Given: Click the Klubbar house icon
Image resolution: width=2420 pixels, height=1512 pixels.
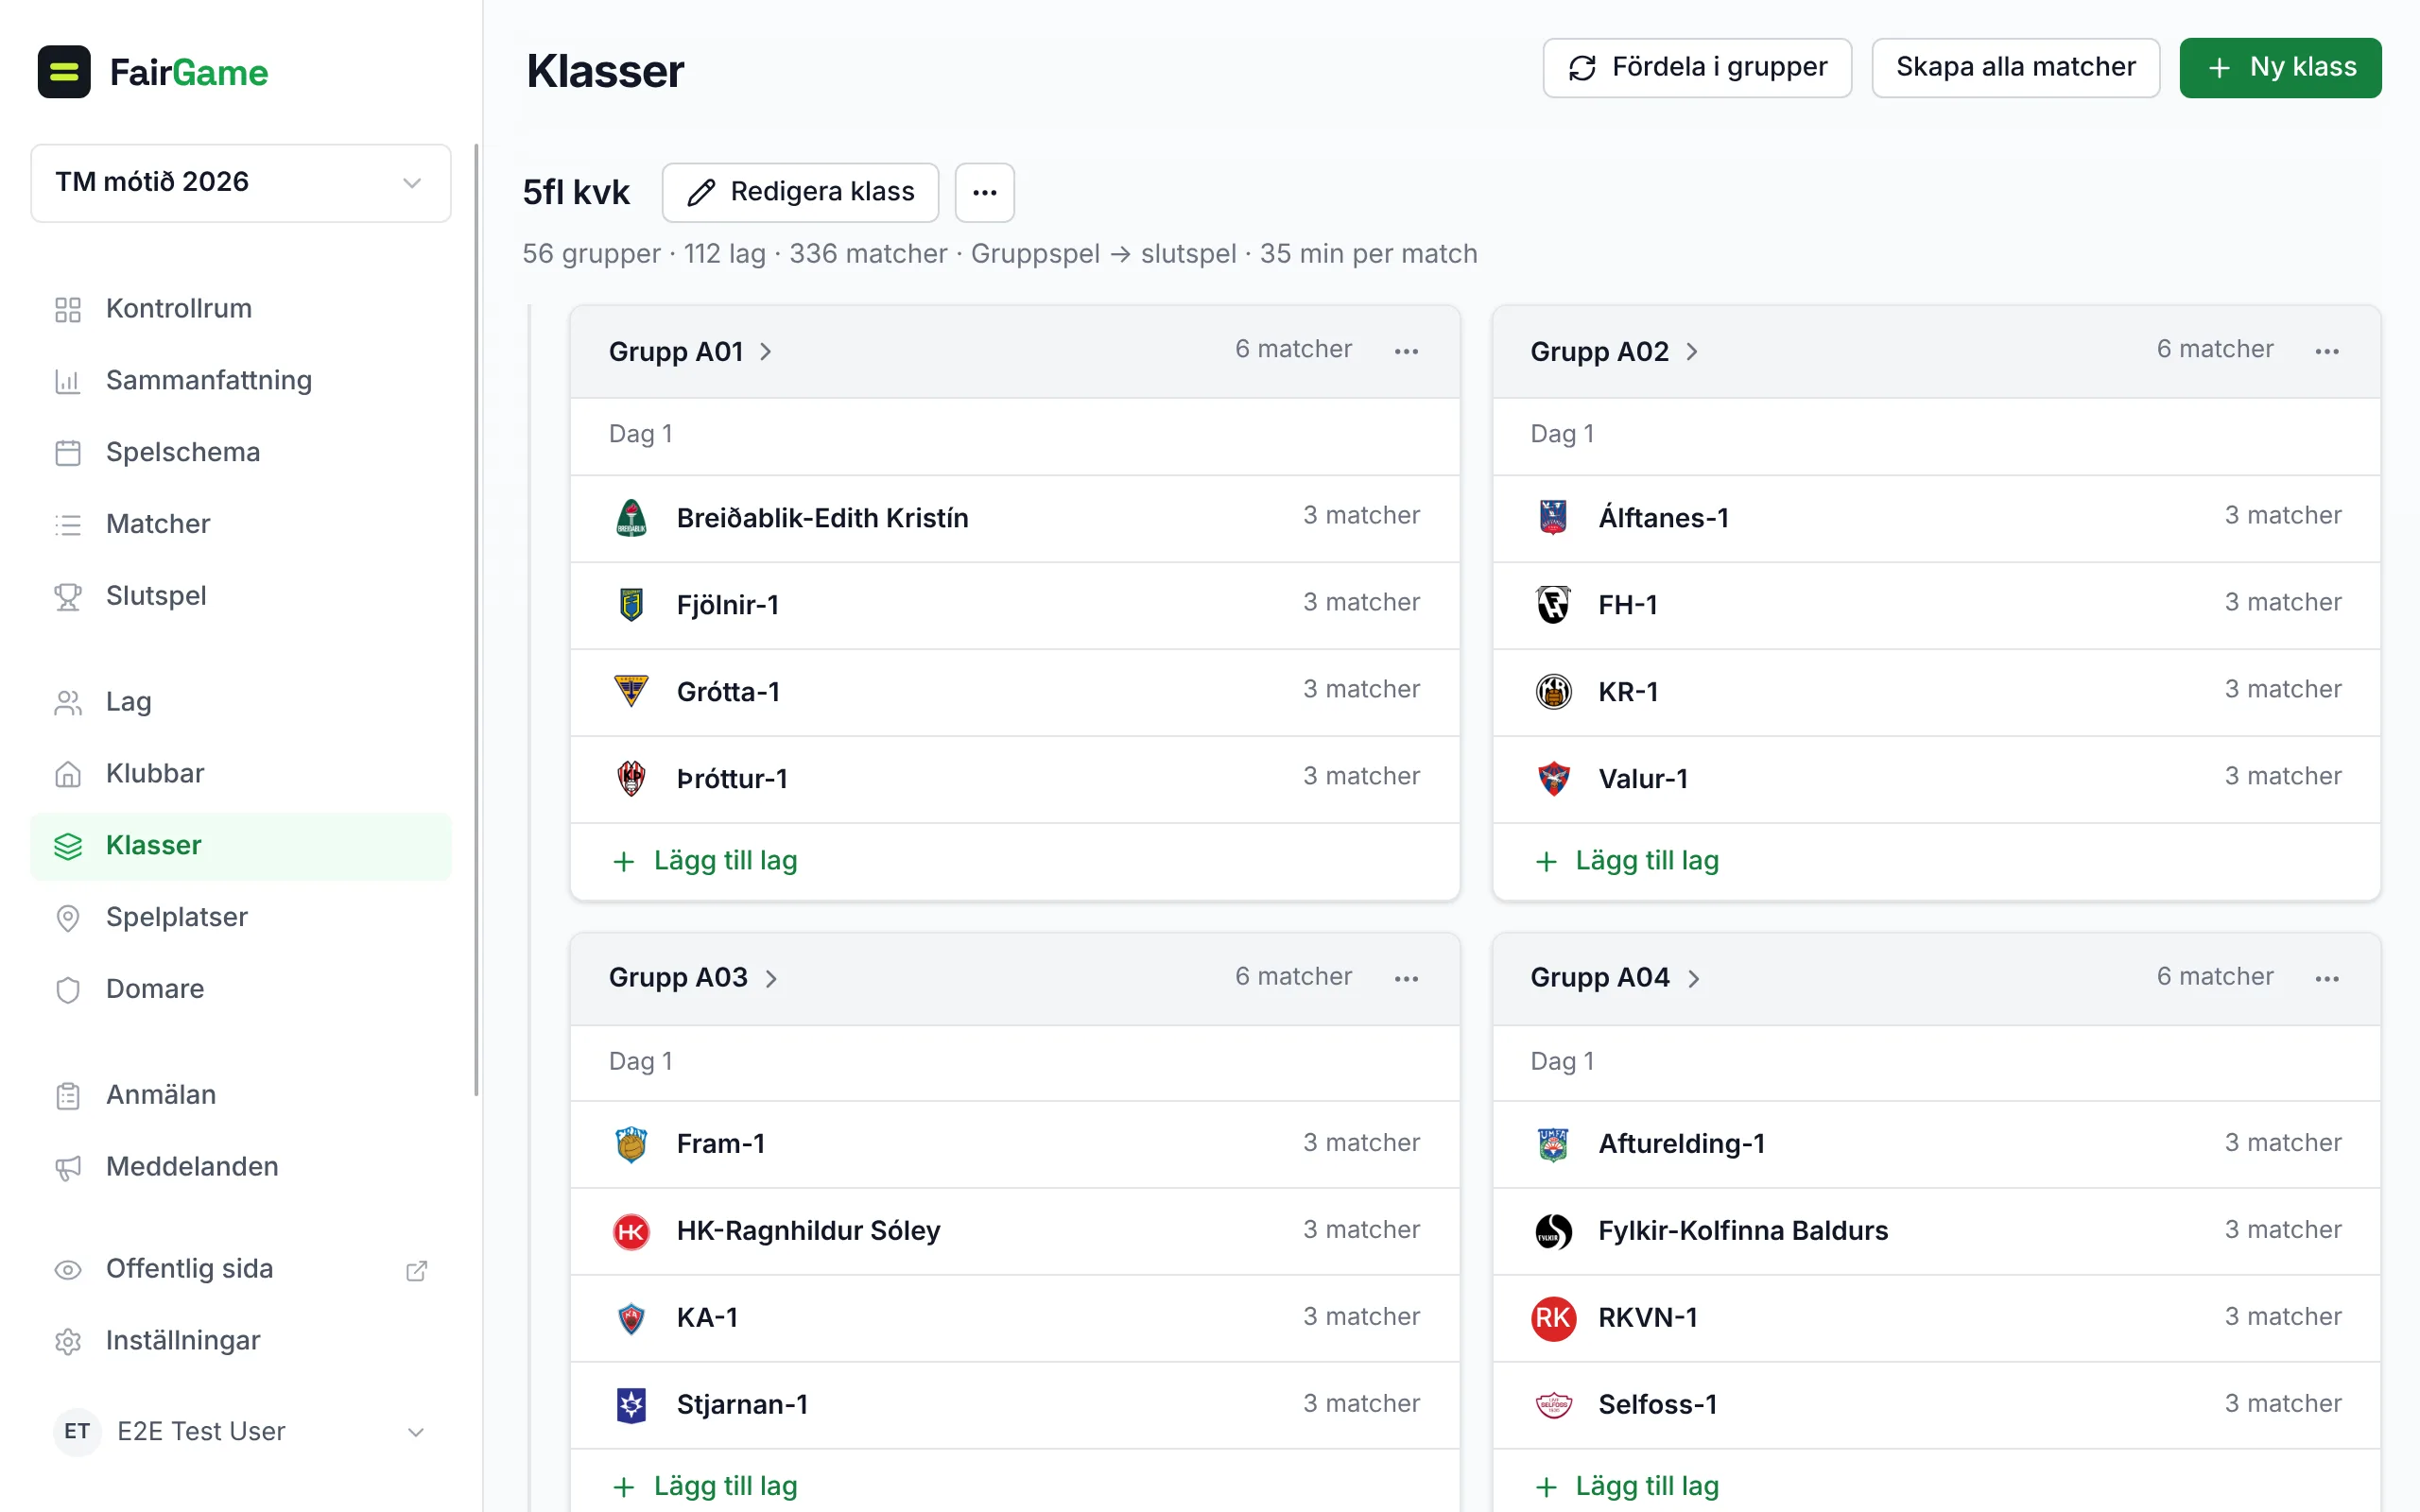Looking at the screenshot, I should pos(68,774).
